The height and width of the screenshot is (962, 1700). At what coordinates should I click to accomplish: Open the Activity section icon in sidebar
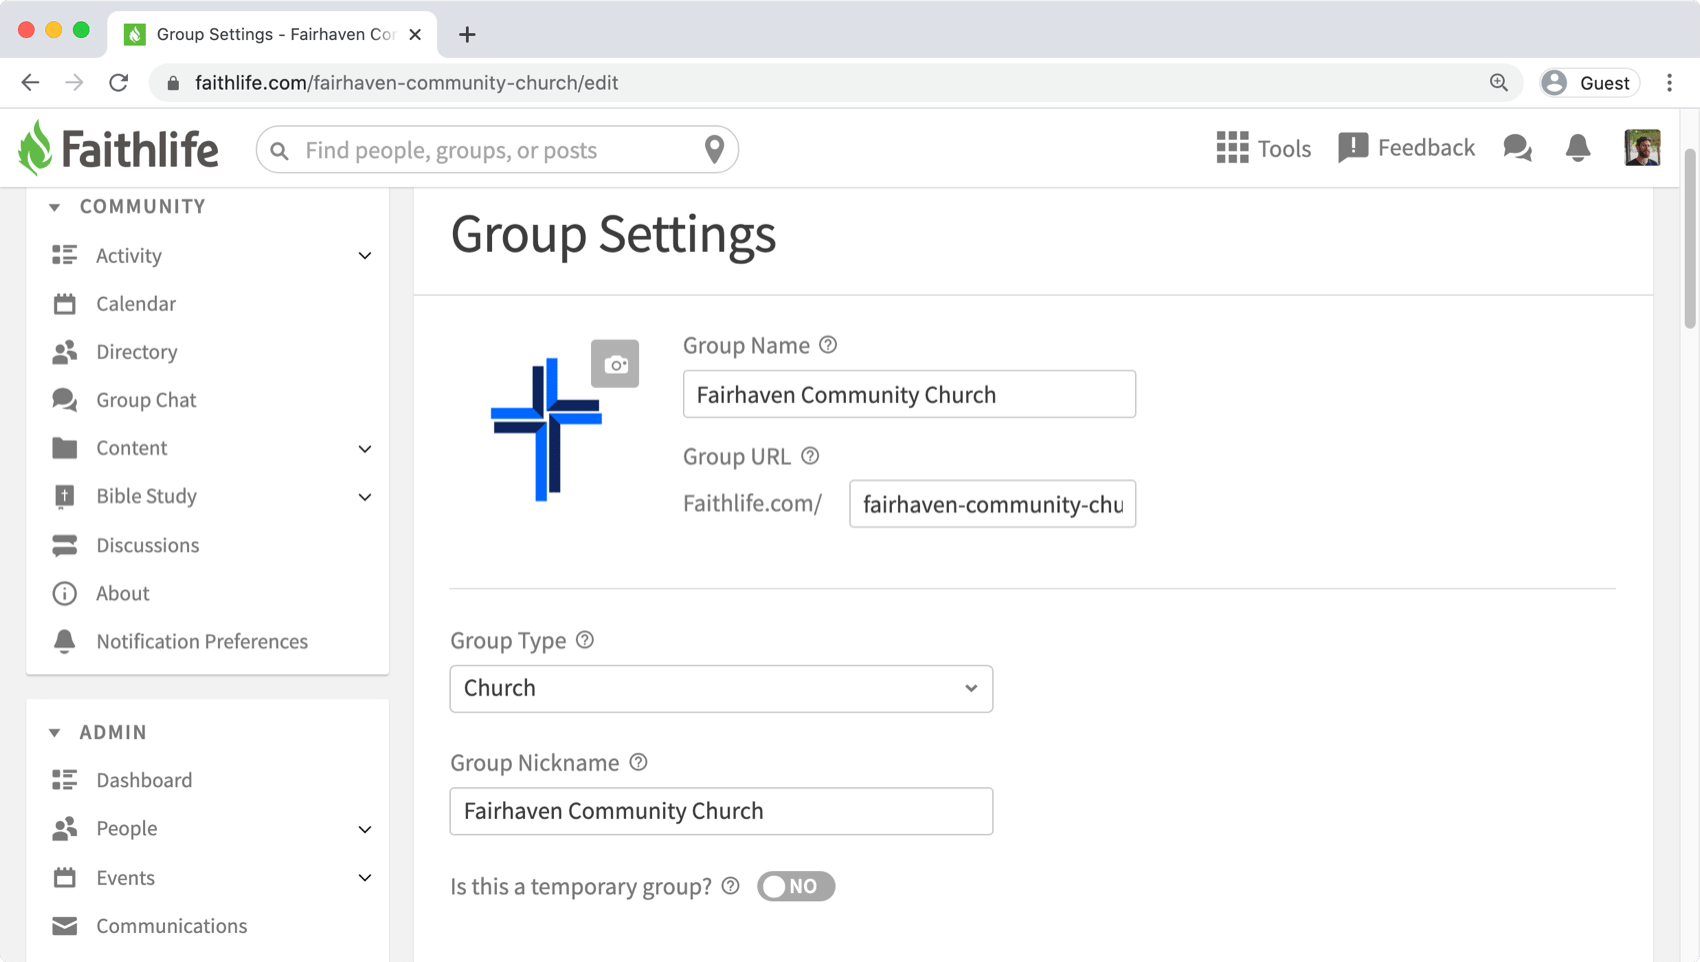pos(64,255)
